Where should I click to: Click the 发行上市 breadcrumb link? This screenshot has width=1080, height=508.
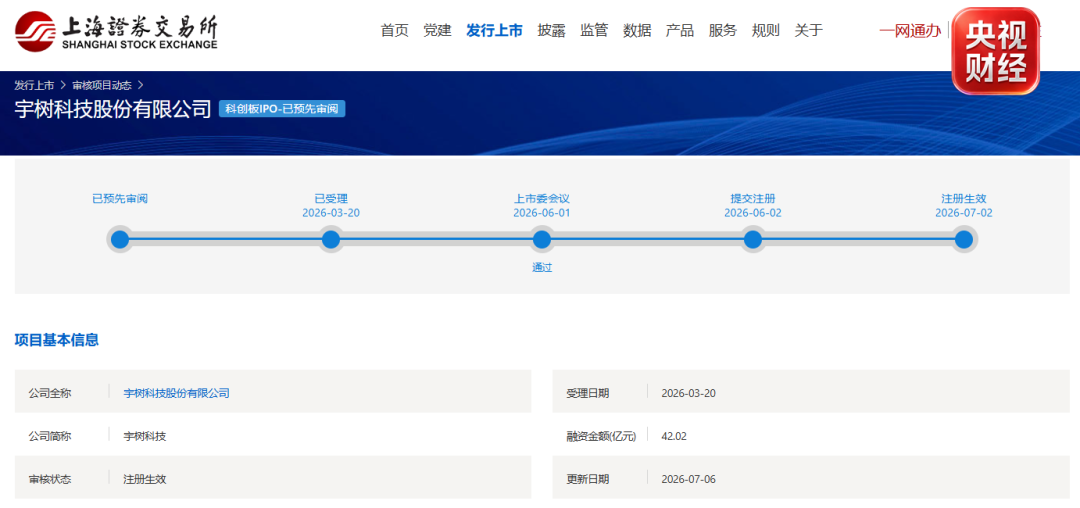(x=34, y=85)
